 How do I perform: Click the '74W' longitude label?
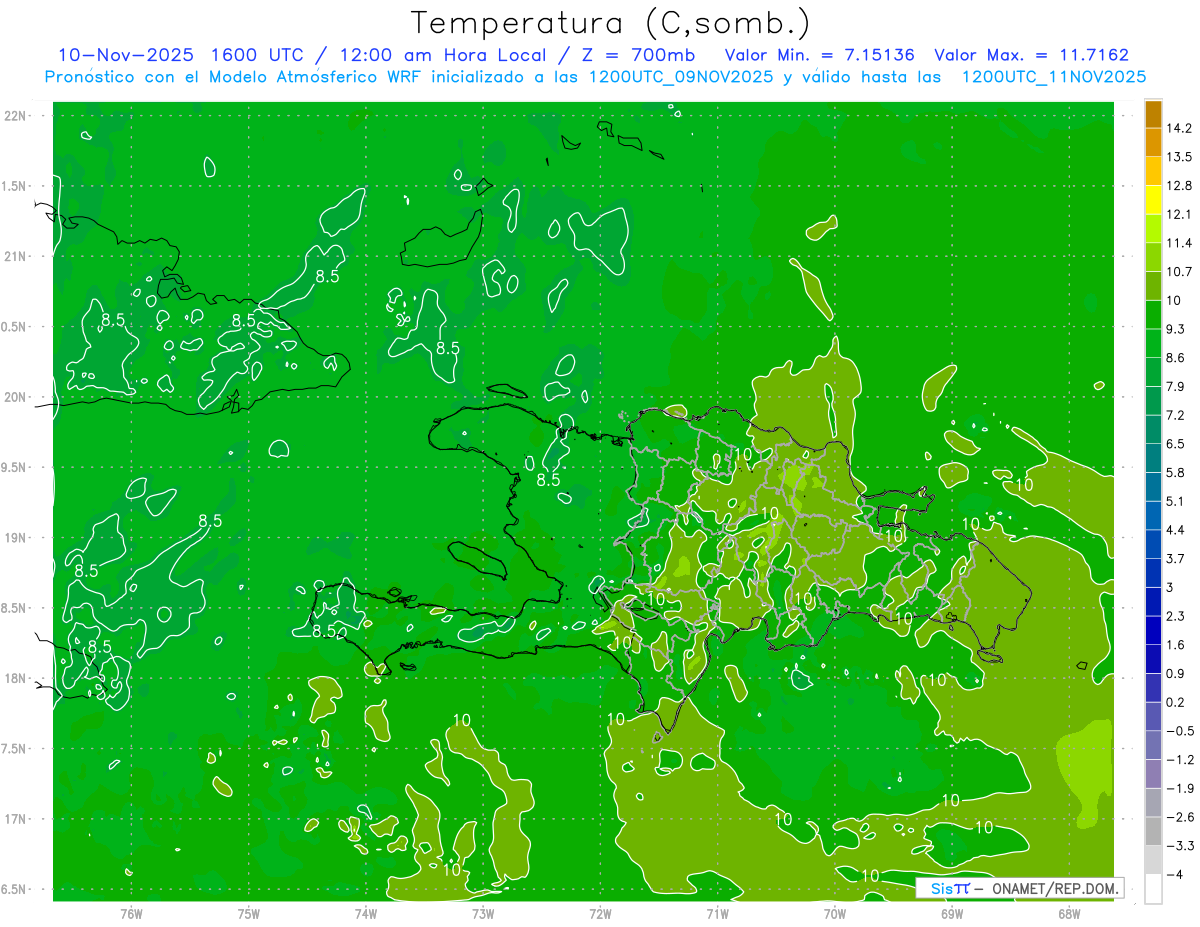pos(366,913)
